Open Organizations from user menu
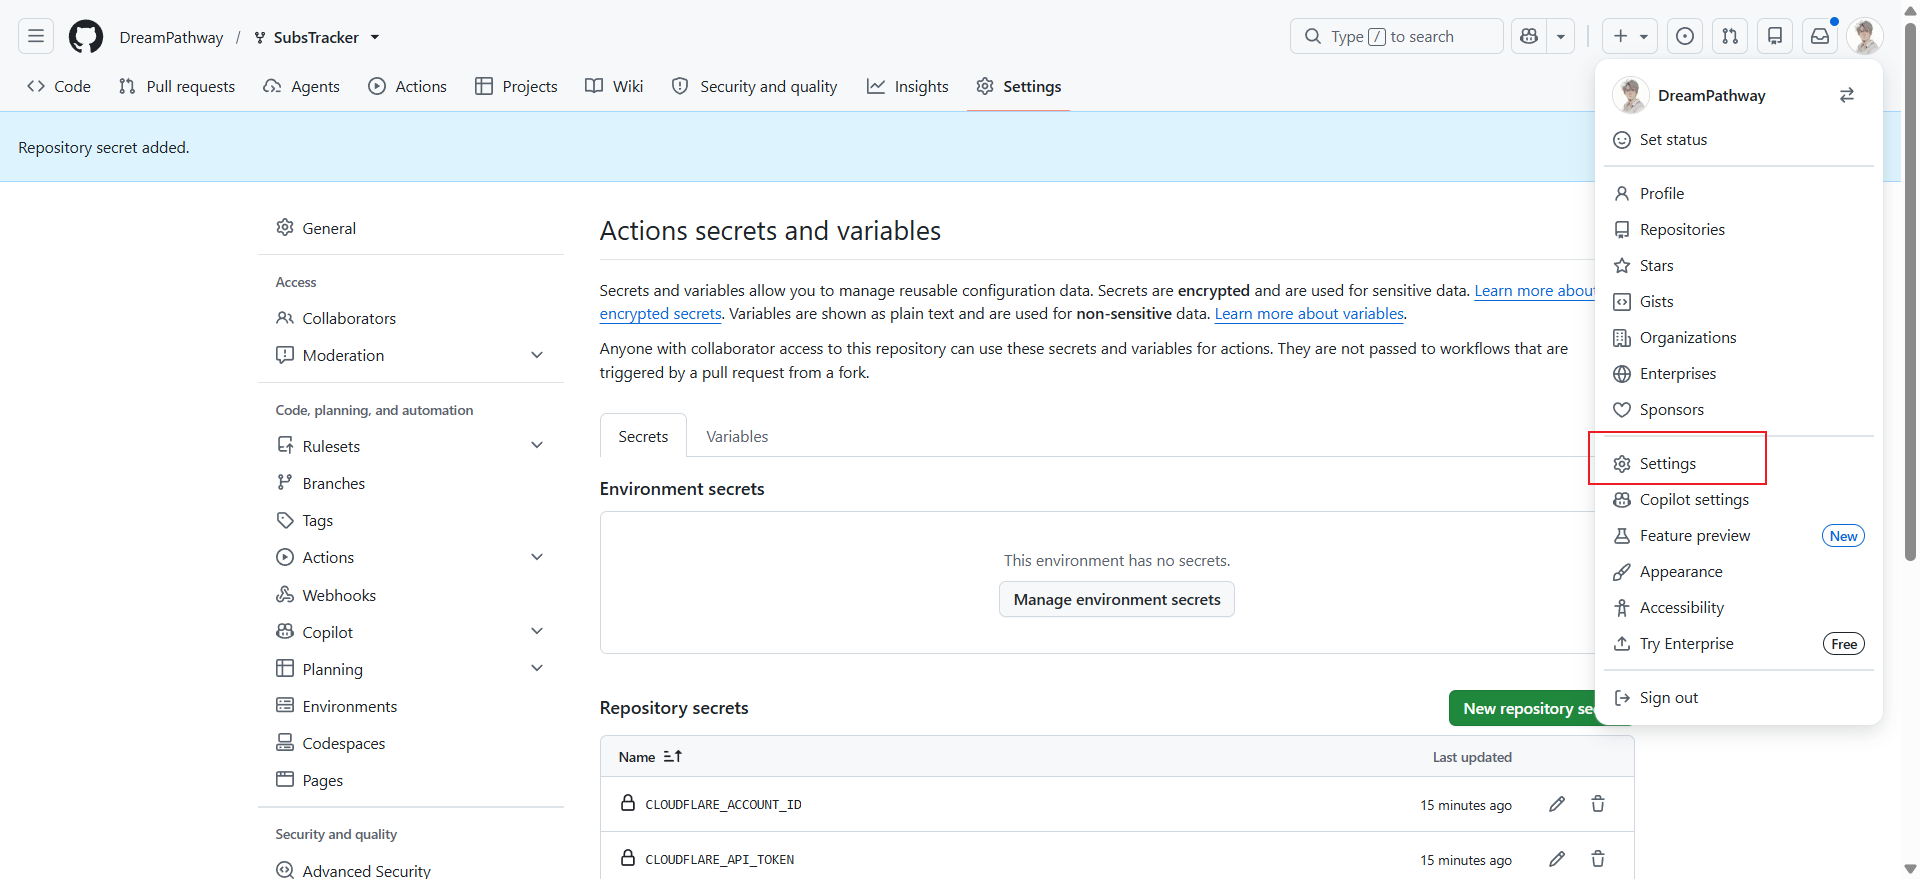This screenshot has height=879, width=1920. (x=1739, y=338)
